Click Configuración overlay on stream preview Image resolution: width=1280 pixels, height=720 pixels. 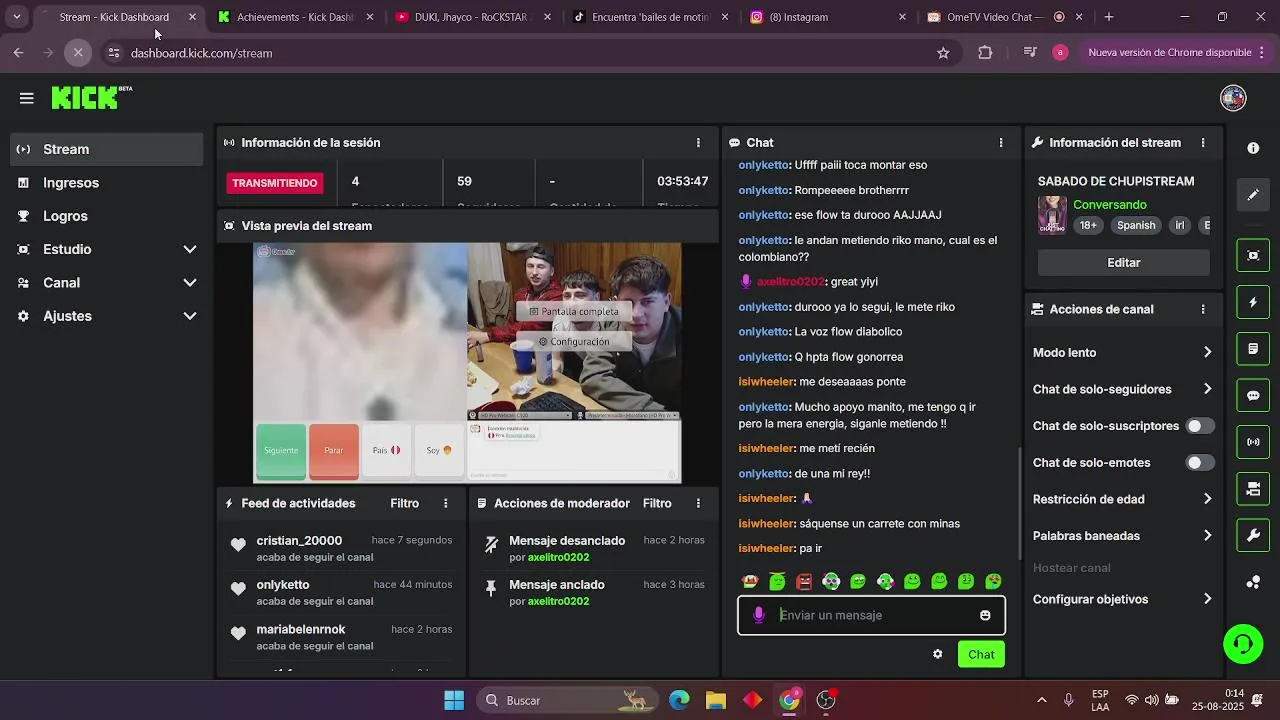tap(574, 341)
